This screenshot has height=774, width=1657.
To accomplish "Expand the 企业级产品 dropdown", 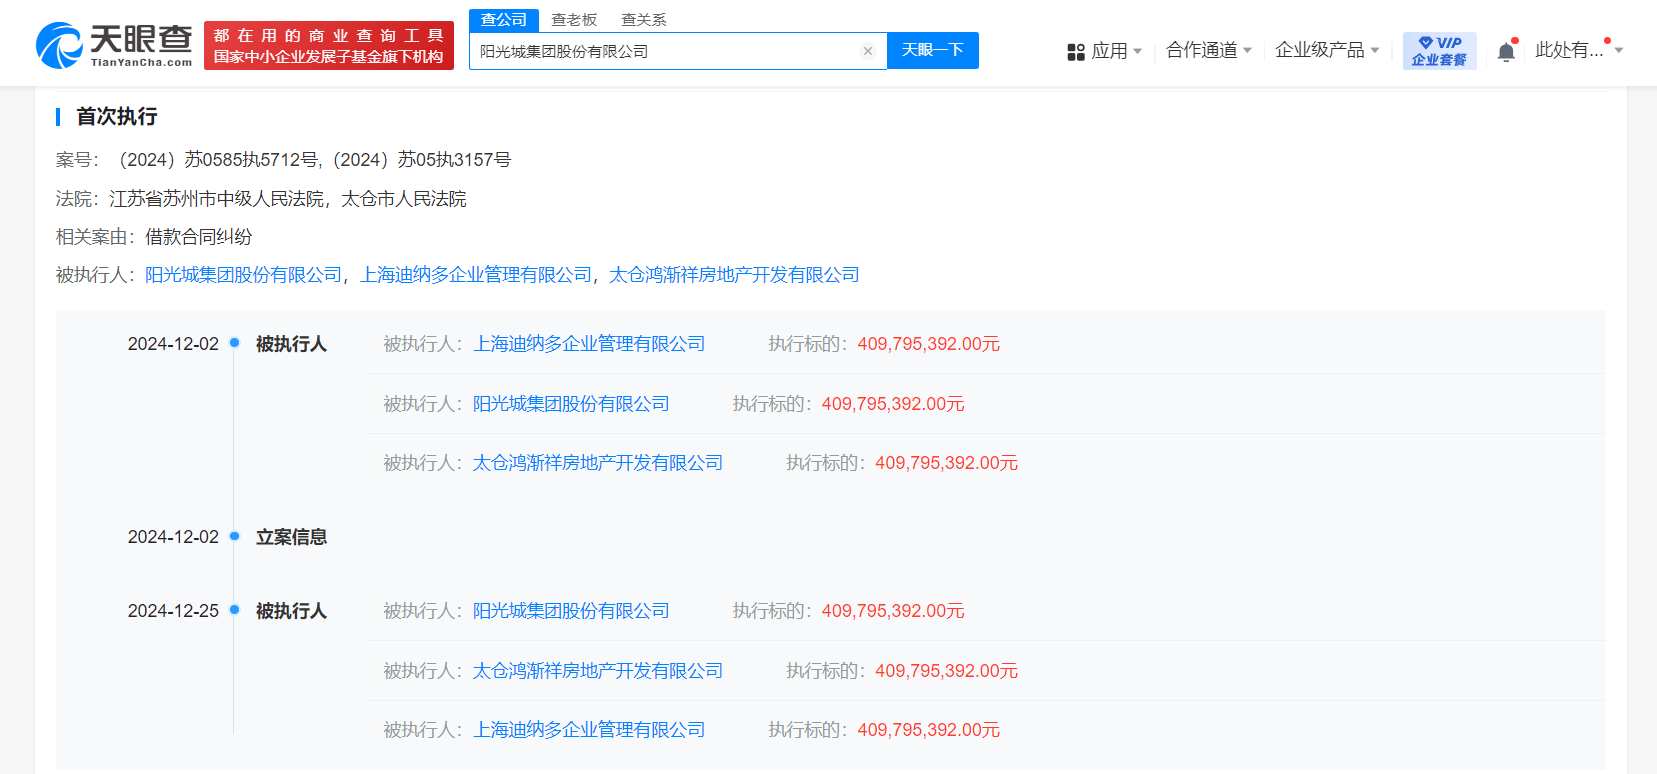I will coord(1327,50).
